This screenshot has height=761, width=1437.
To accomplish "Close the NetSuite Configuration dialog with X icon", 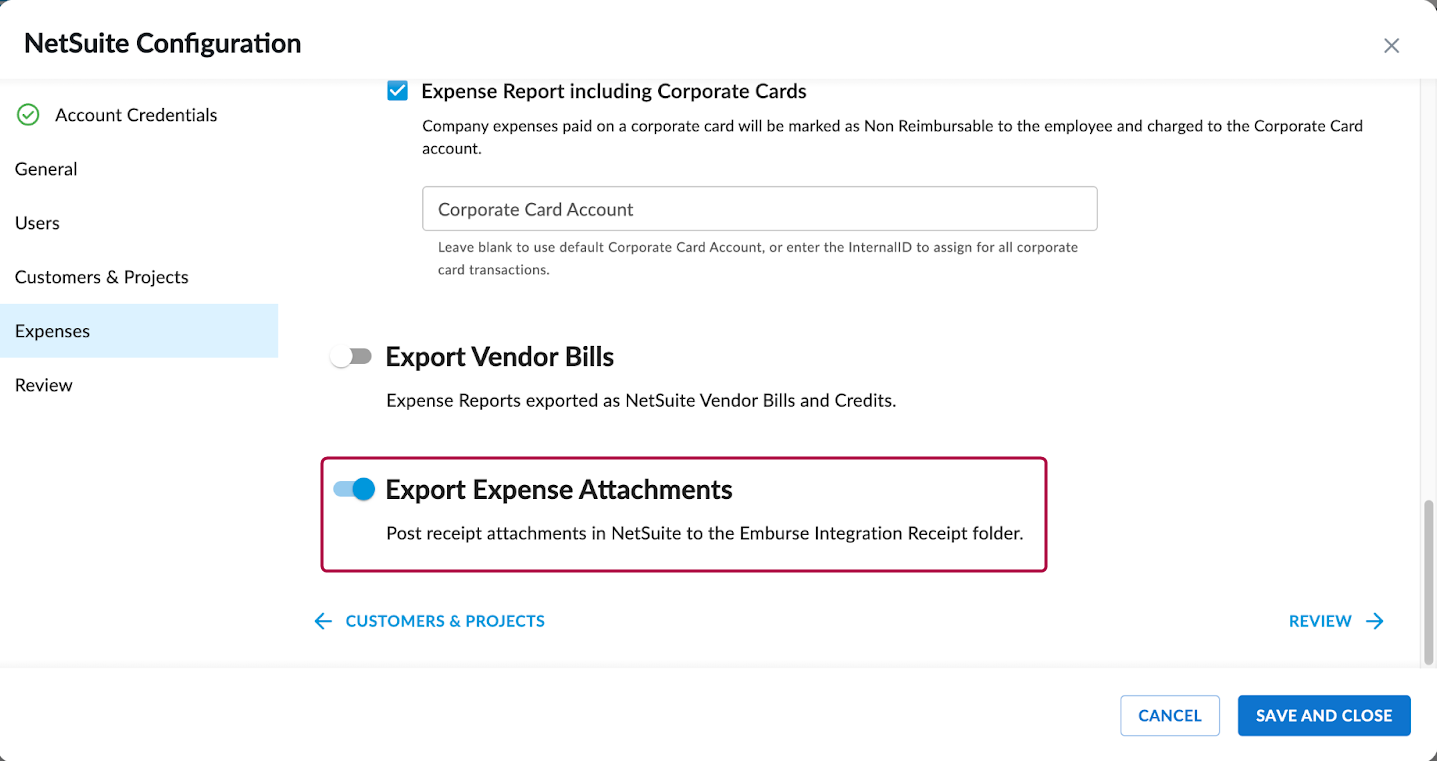I will [x=1391, y=46].
